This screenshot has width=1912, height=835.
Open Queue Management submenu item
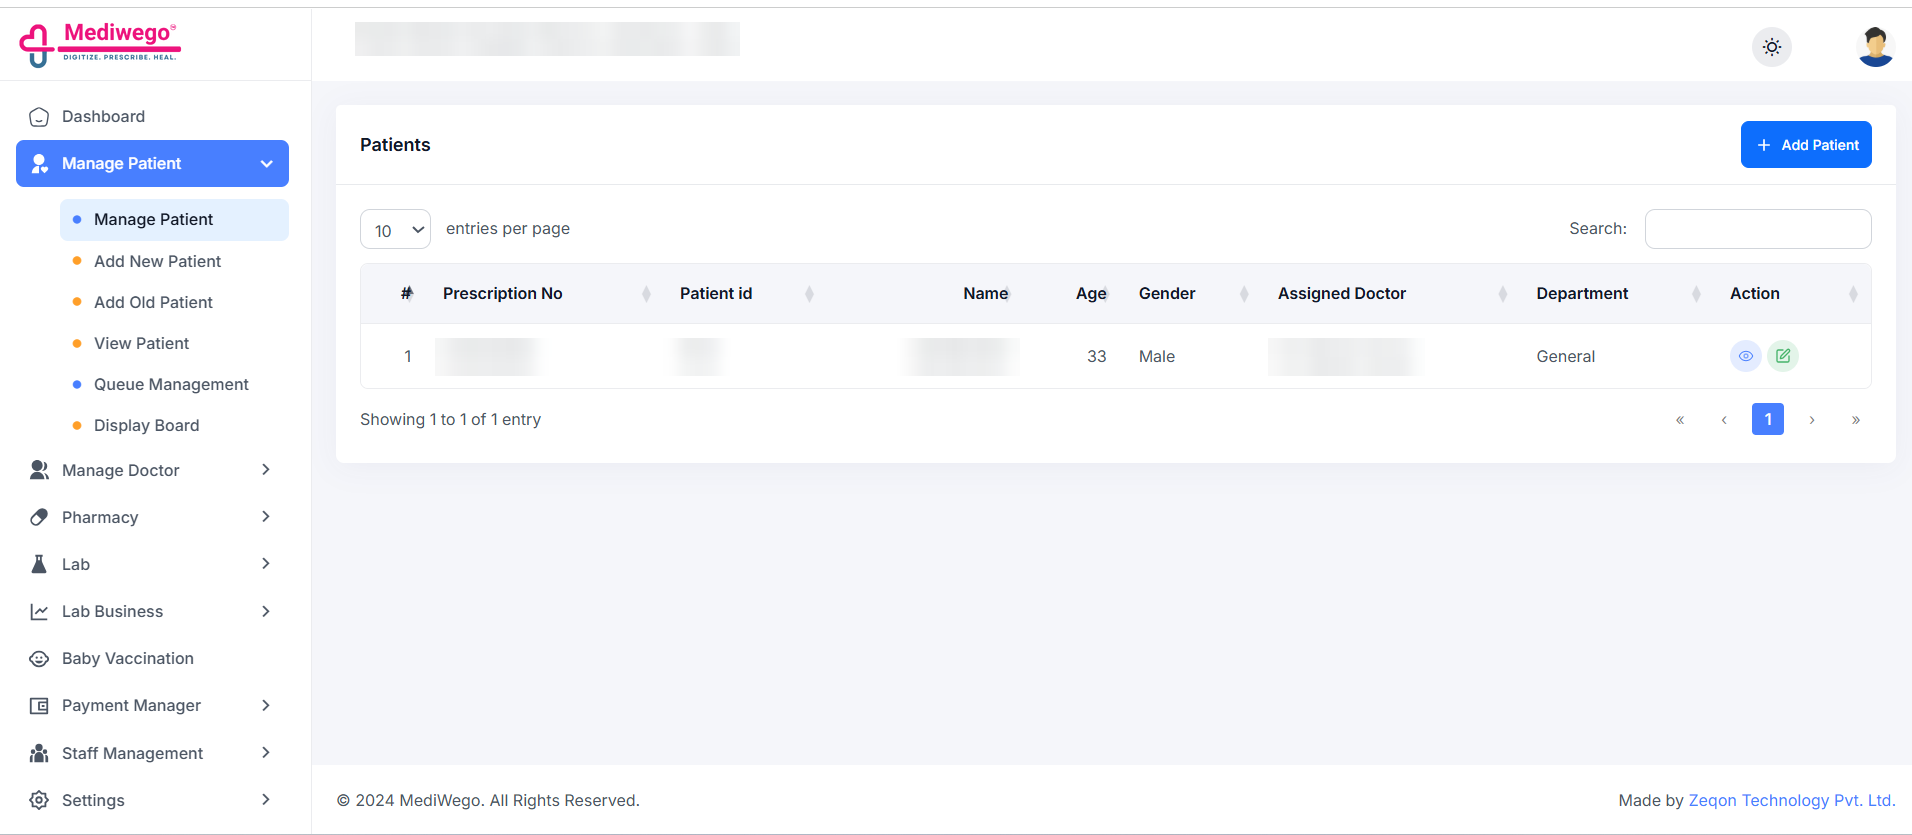[171, 384]
